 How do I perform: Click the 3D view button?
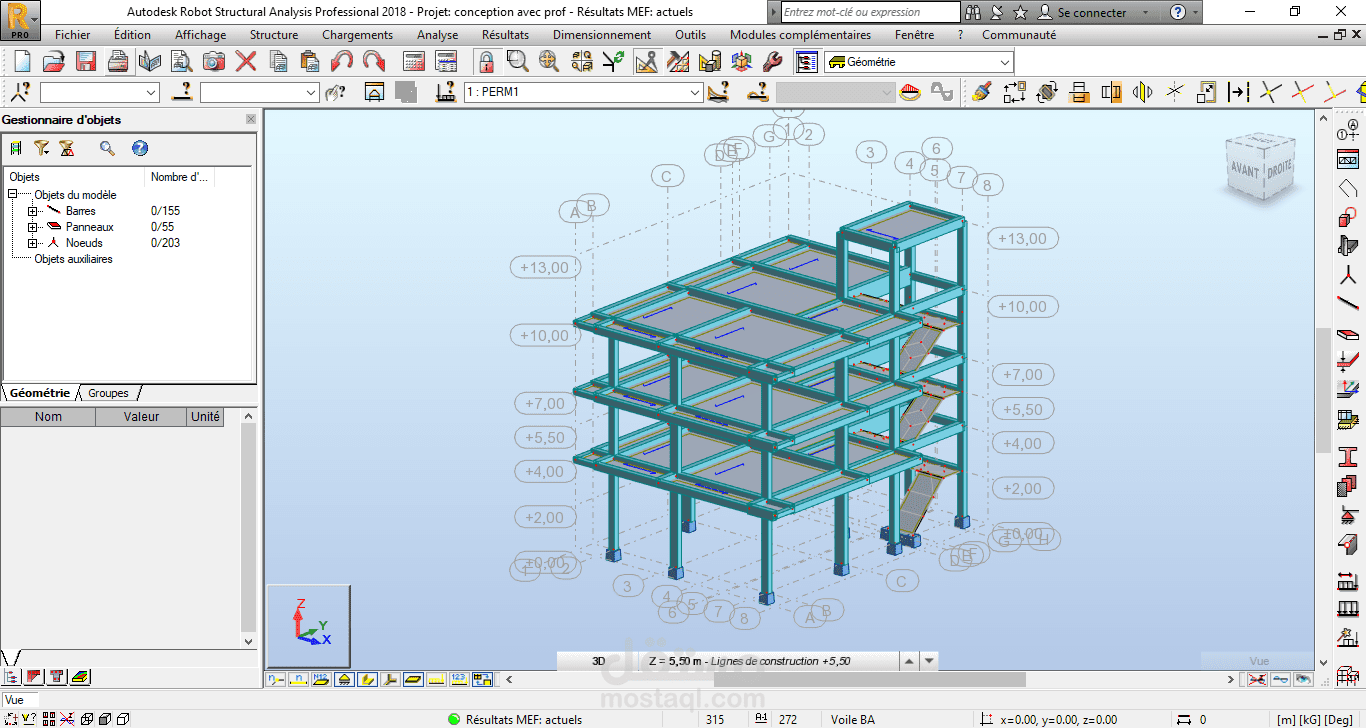coord(599,661)
